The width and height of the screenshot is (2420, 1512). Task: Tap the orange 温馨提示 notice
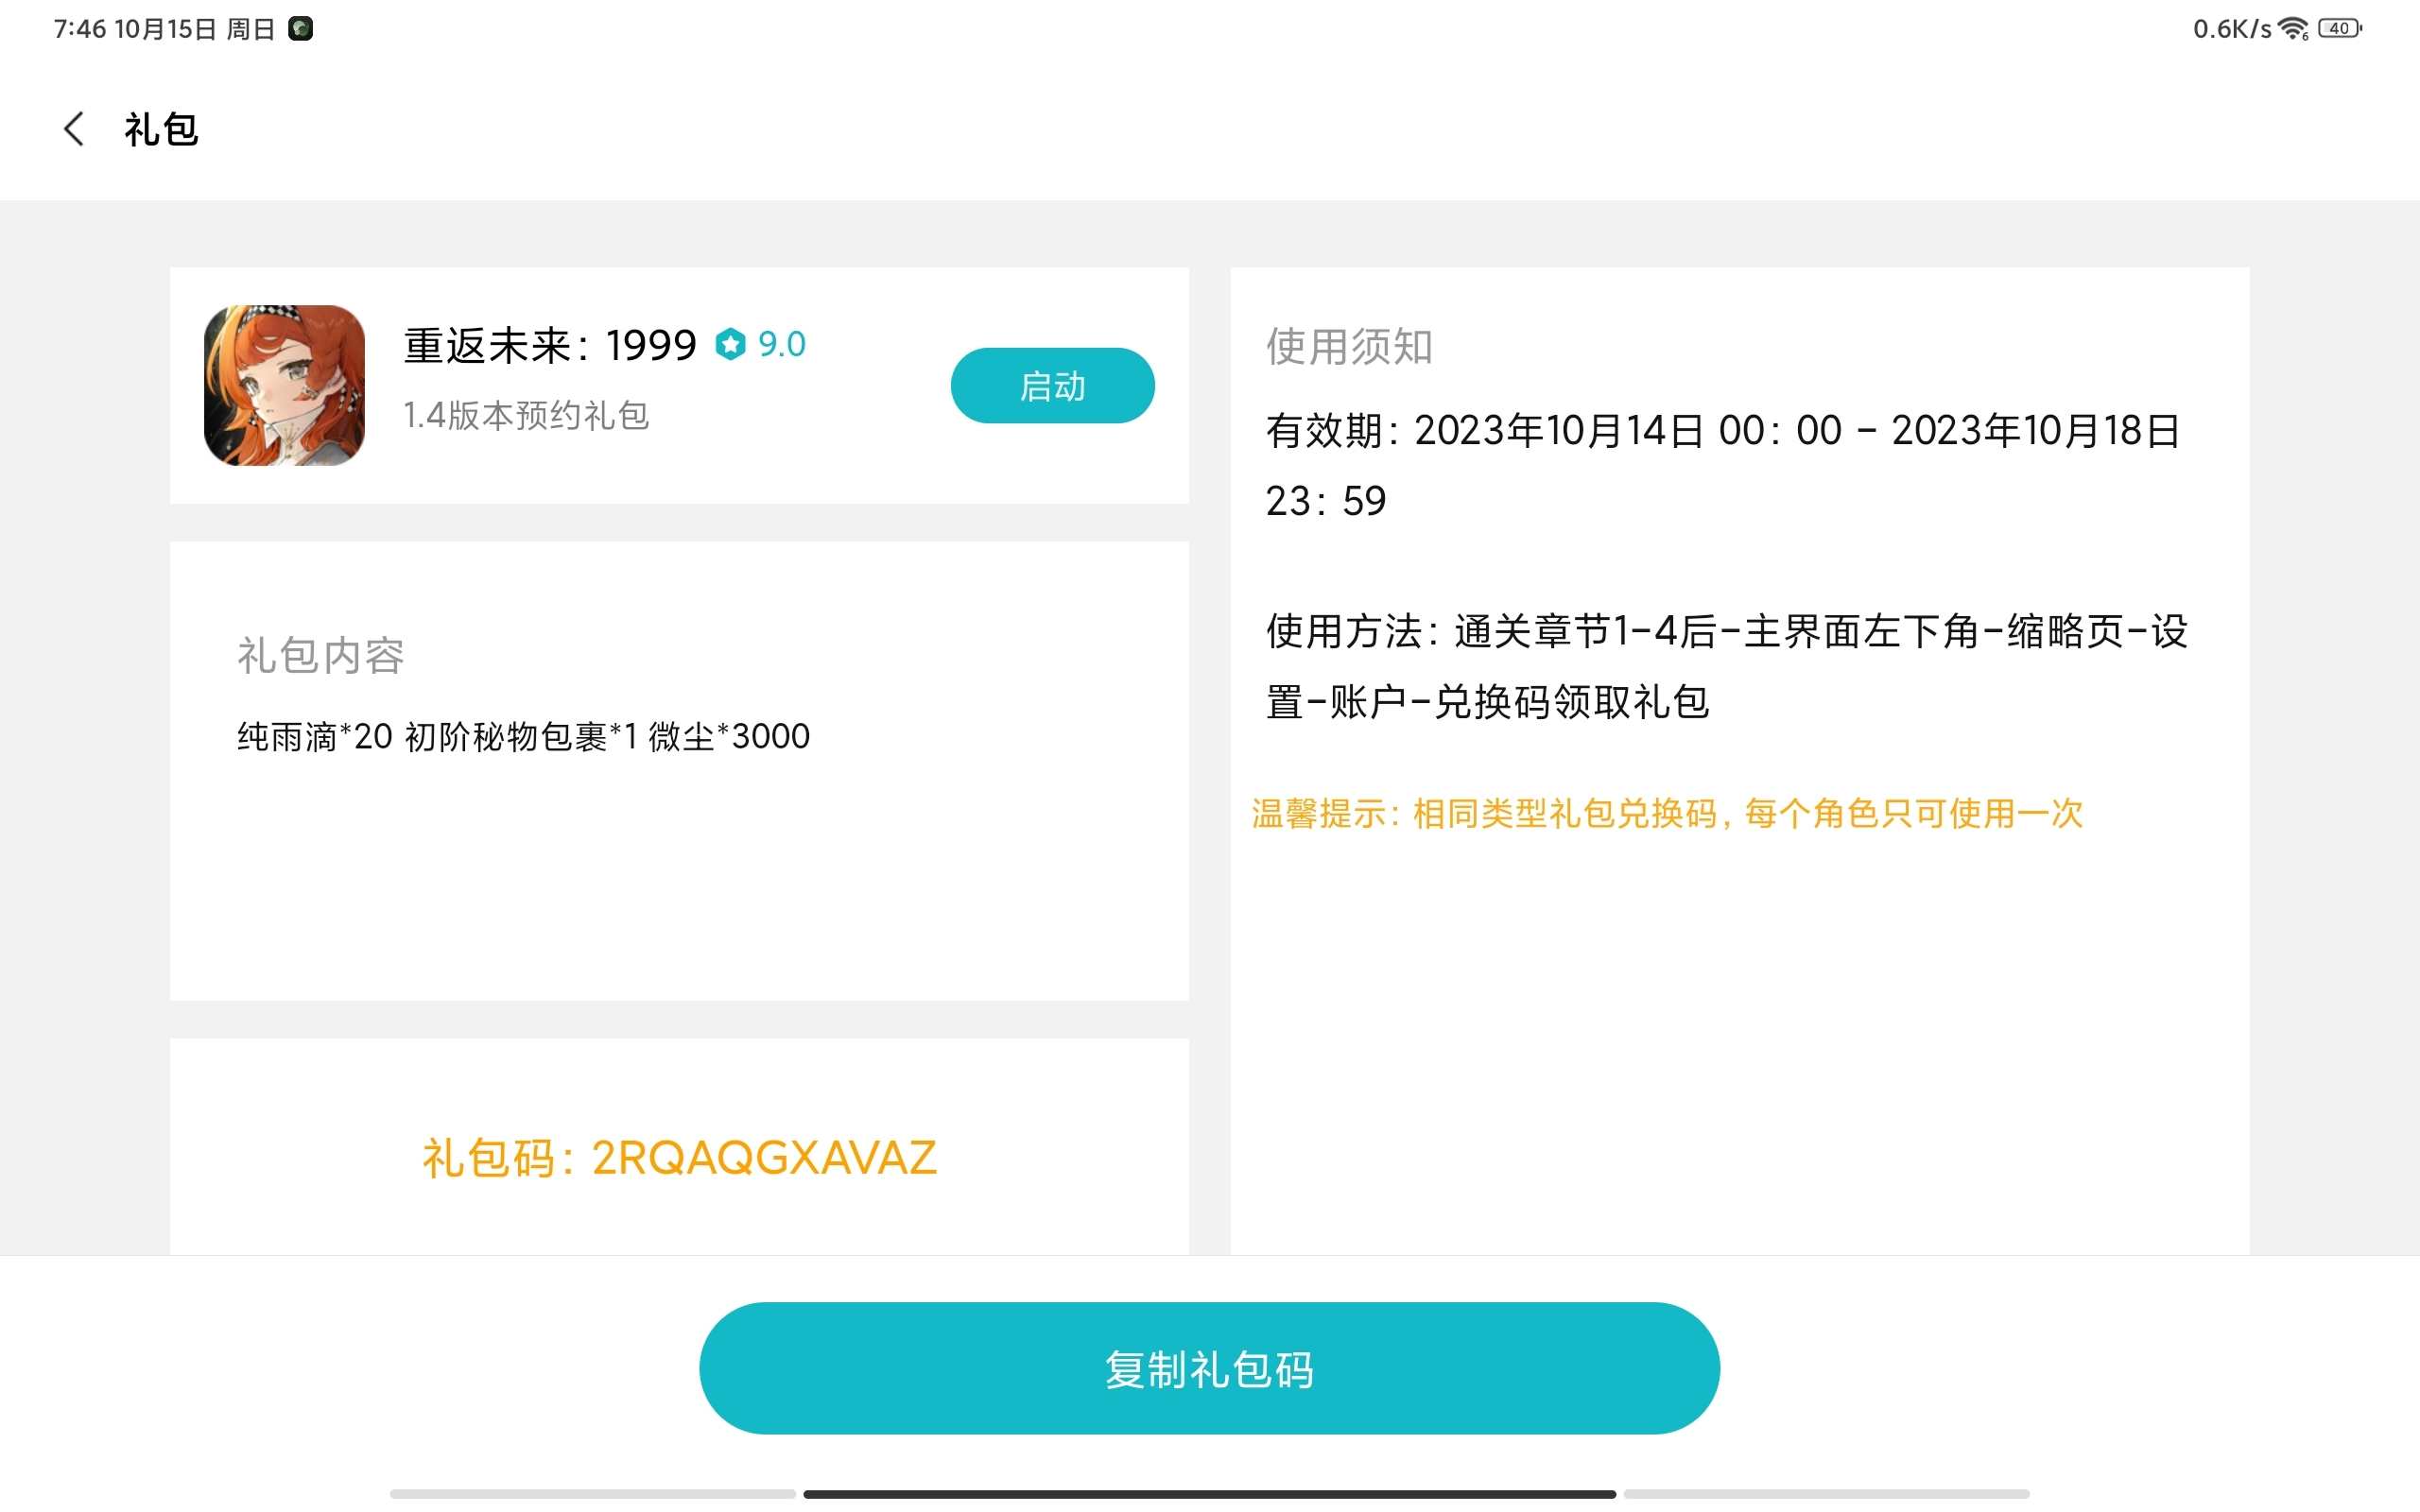pos(1666,813)
